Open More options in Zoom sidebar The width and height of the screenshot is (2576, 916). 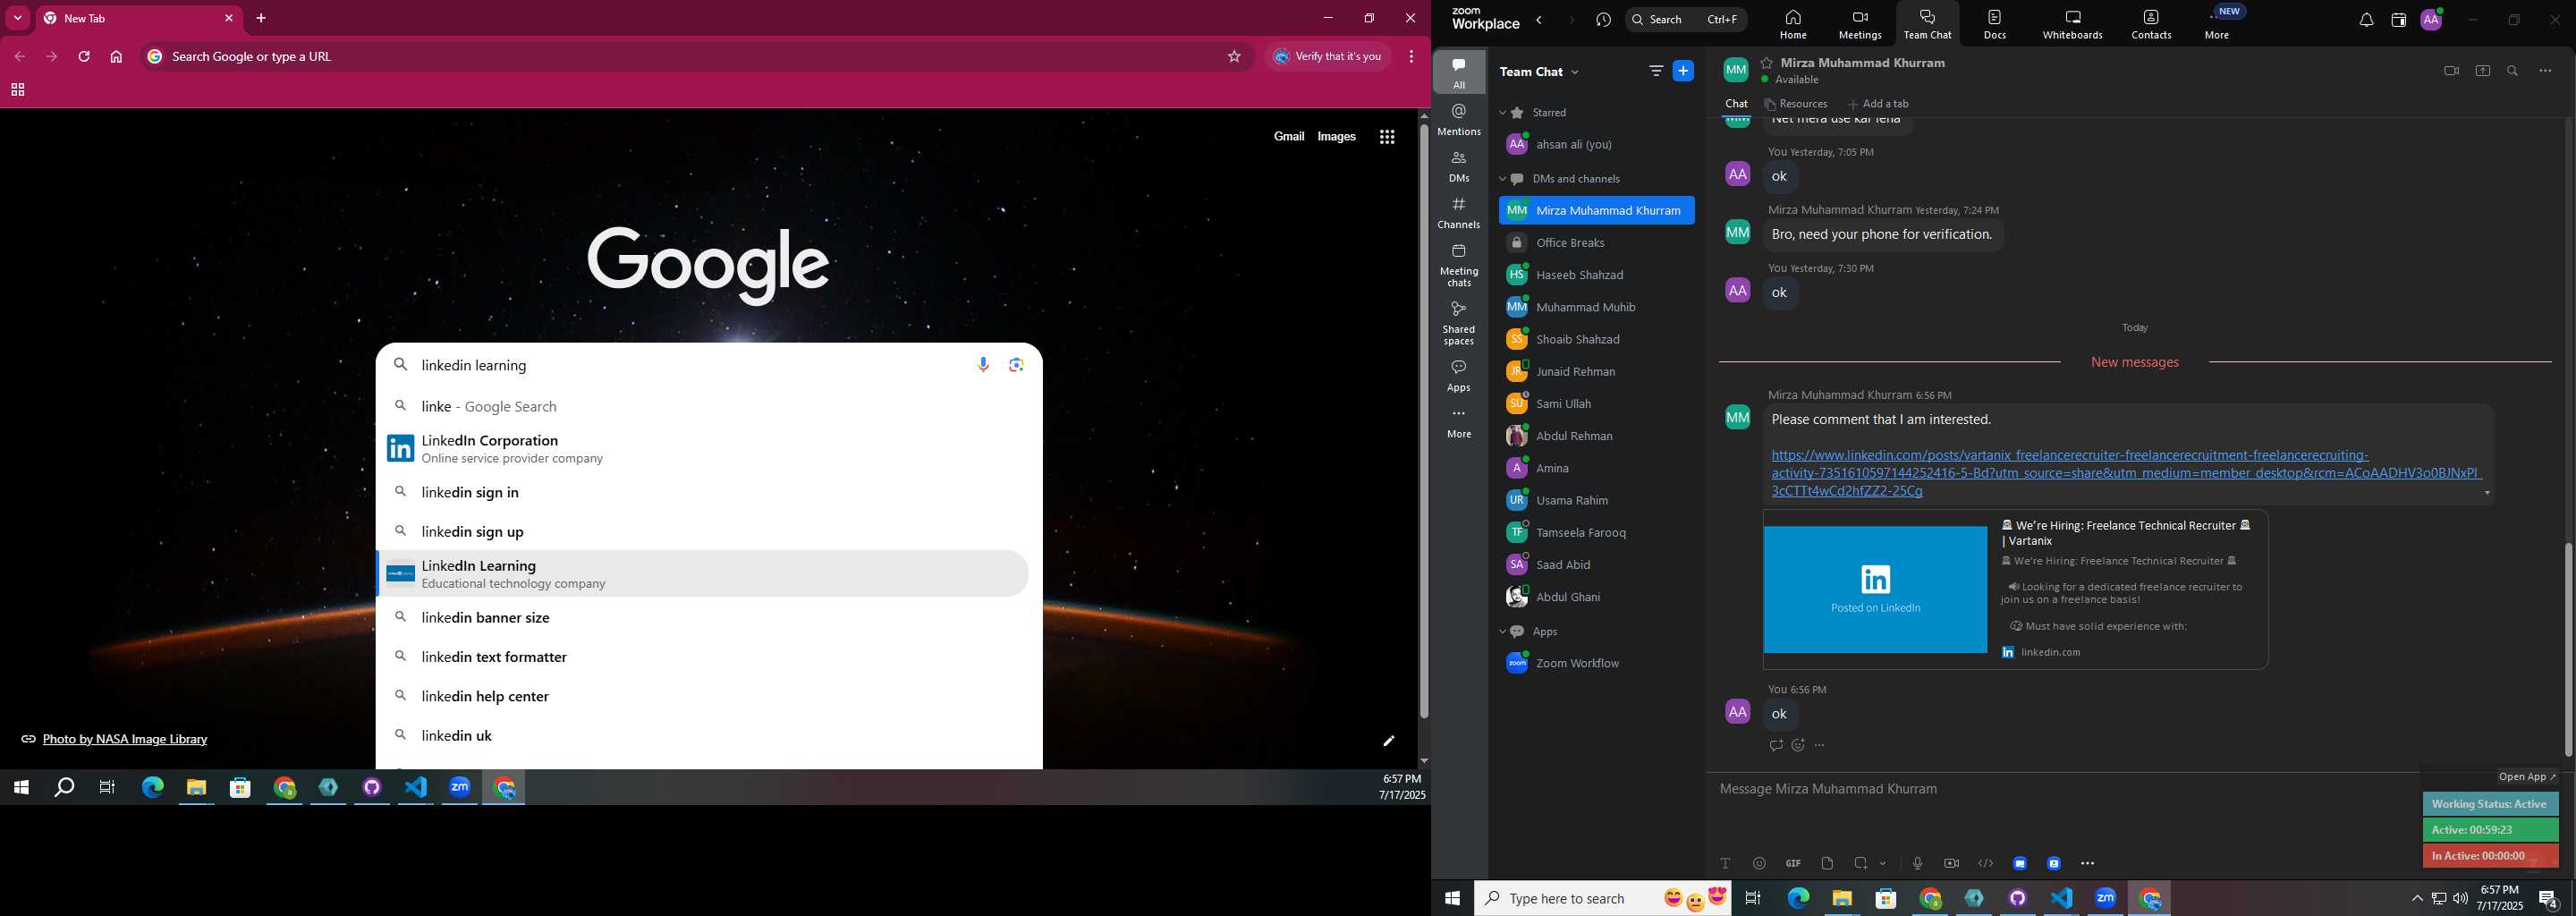(1459, 423)
